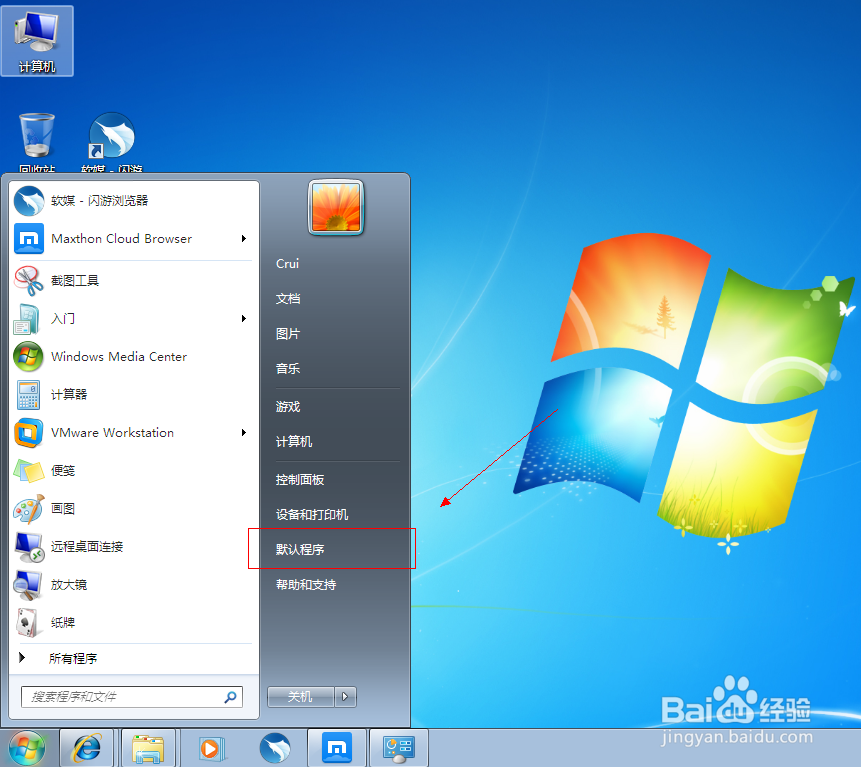Open 远程桌面连接 remote desktop

pyautogui.click(x=132, y=547)
